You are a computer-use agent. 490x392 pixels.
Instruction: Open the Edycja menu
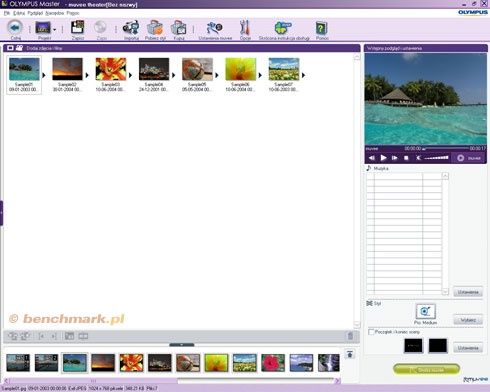(19, 13)
